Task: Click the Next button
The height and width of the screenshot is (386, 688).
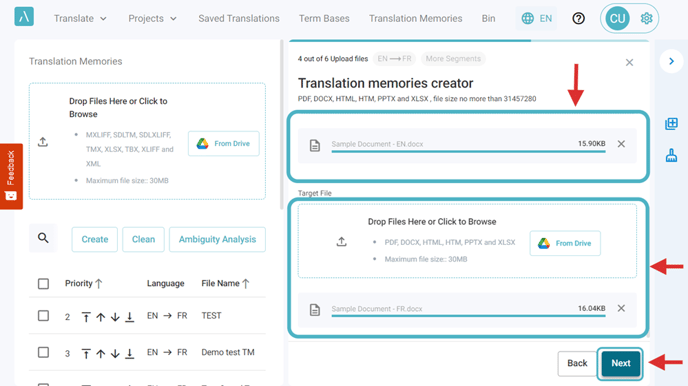Action: (620, 363)
